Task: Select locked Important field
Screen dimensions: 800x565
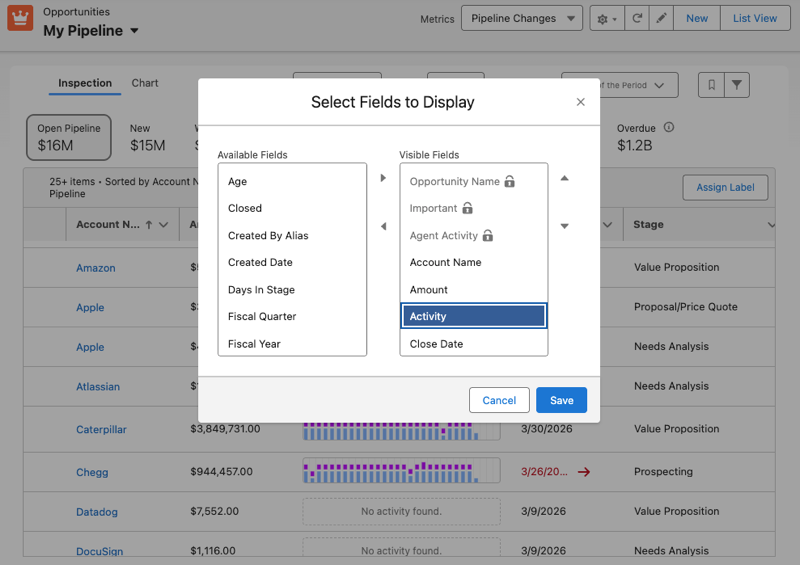Action: point(473,208)
